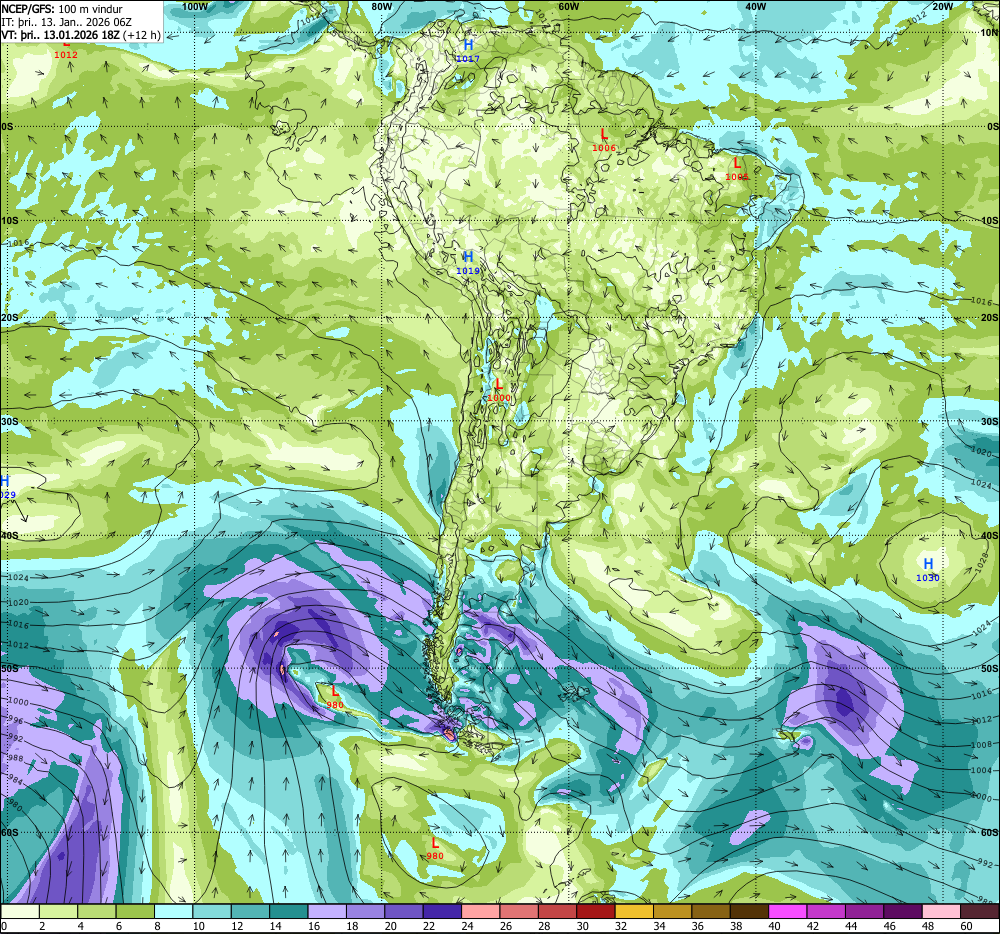
Task: Pick the 14–16 teal legend swatch
Action: (x=288, y=911)
